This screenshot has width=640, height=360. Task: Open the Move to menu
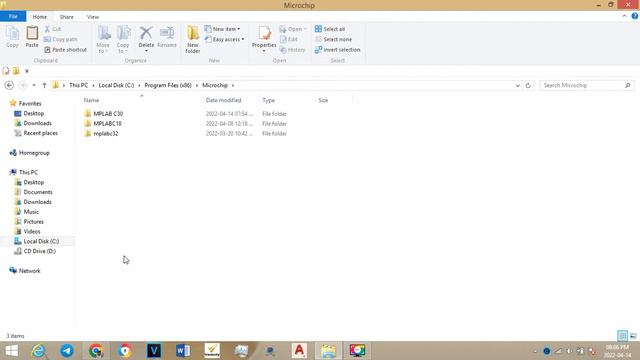[103, 39]
